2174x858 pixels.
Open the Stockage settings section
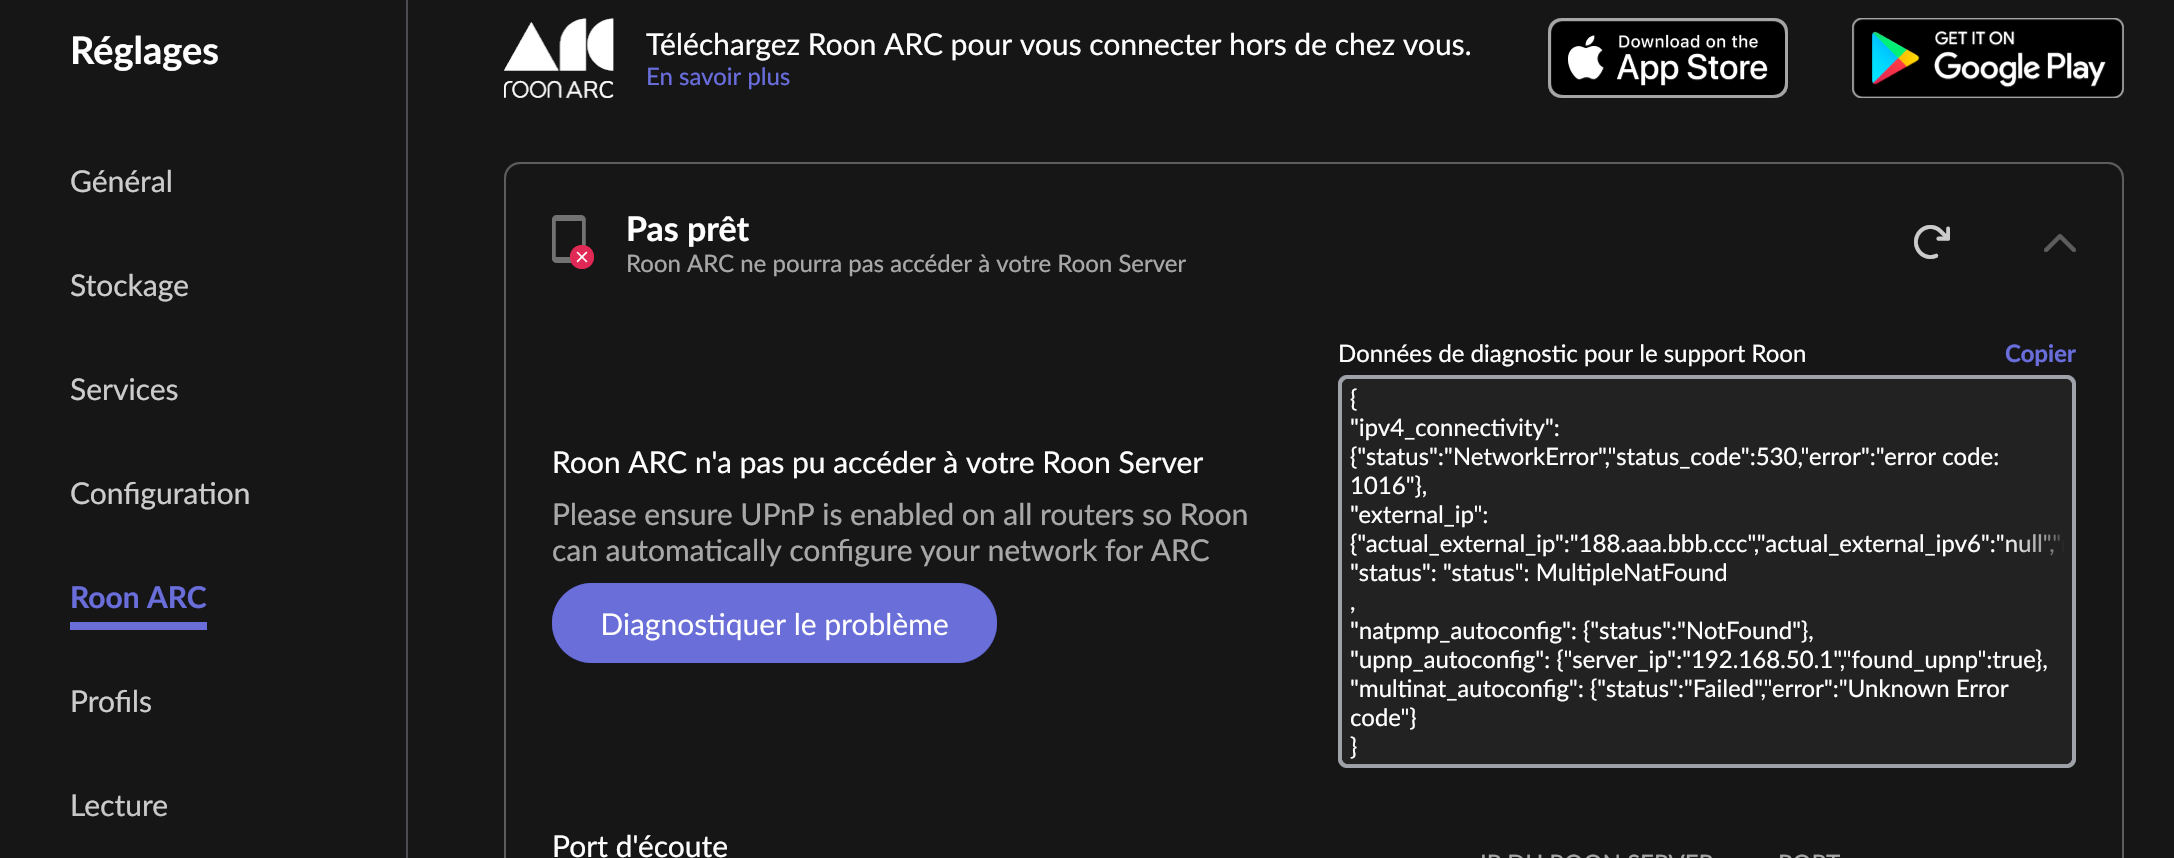(x=129, y=286)
